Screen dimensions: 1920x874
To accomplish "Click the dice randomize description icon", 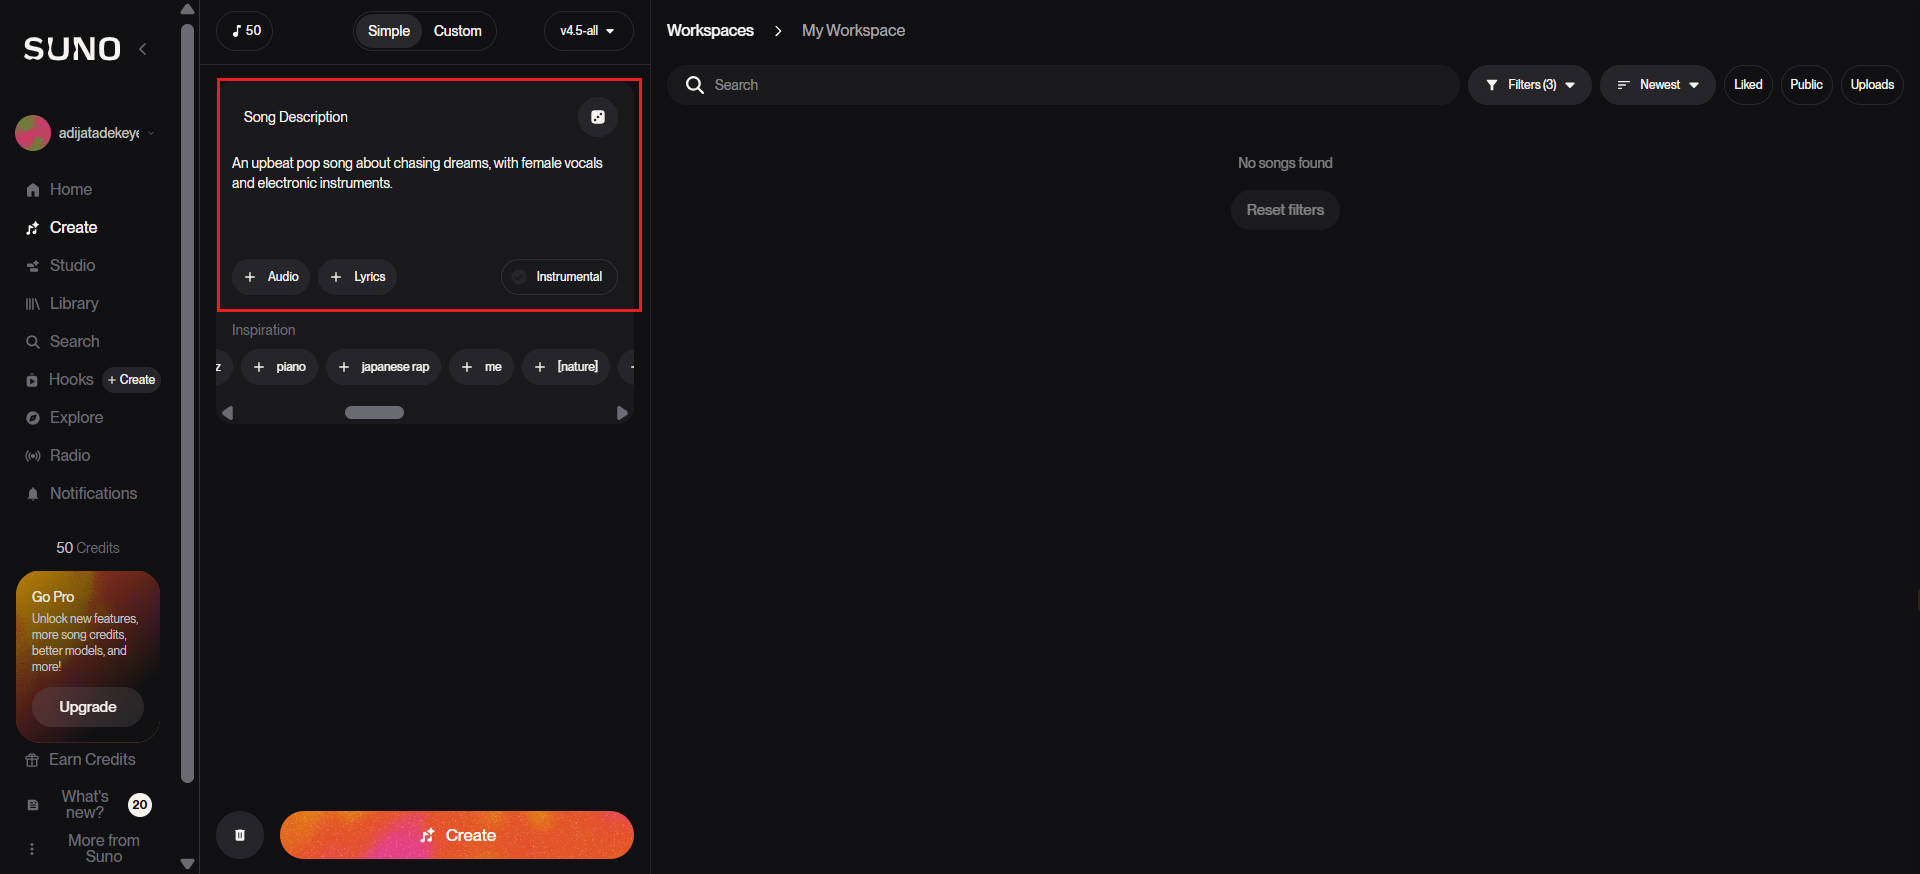I will coord(598,117).
